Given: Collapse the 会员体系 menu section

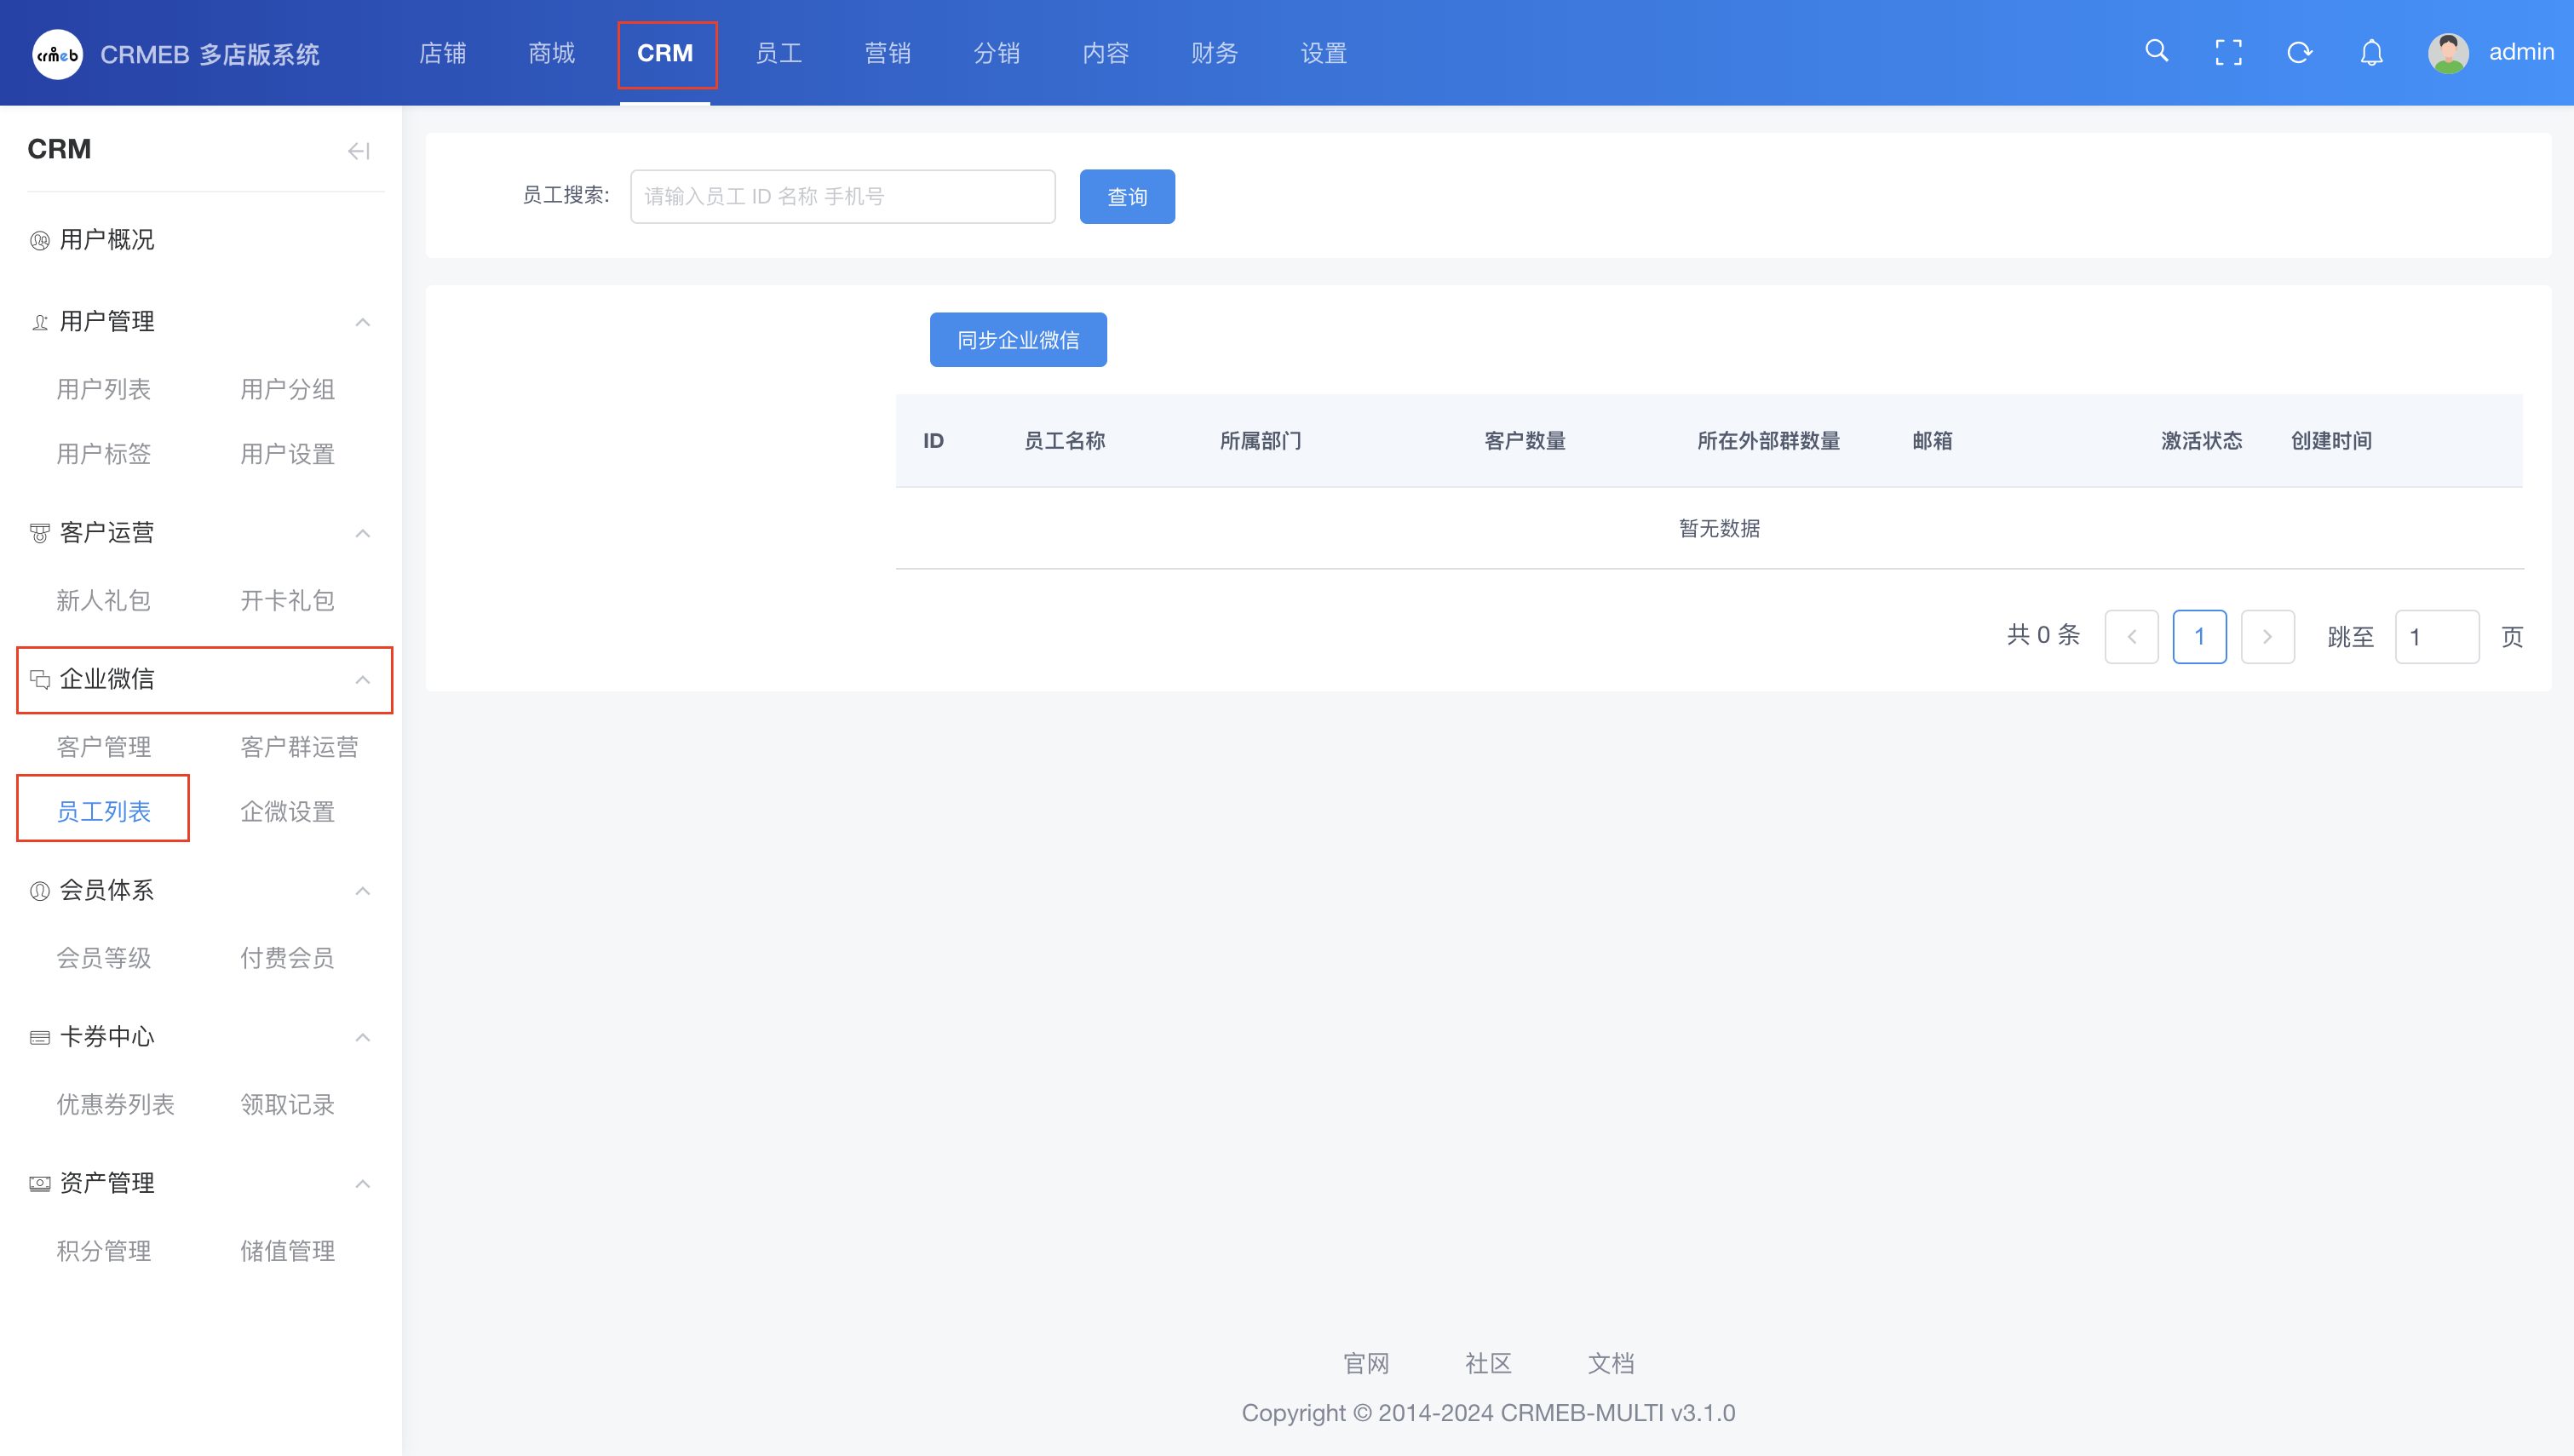Looking at the screenshot, I should click(362, 891).
